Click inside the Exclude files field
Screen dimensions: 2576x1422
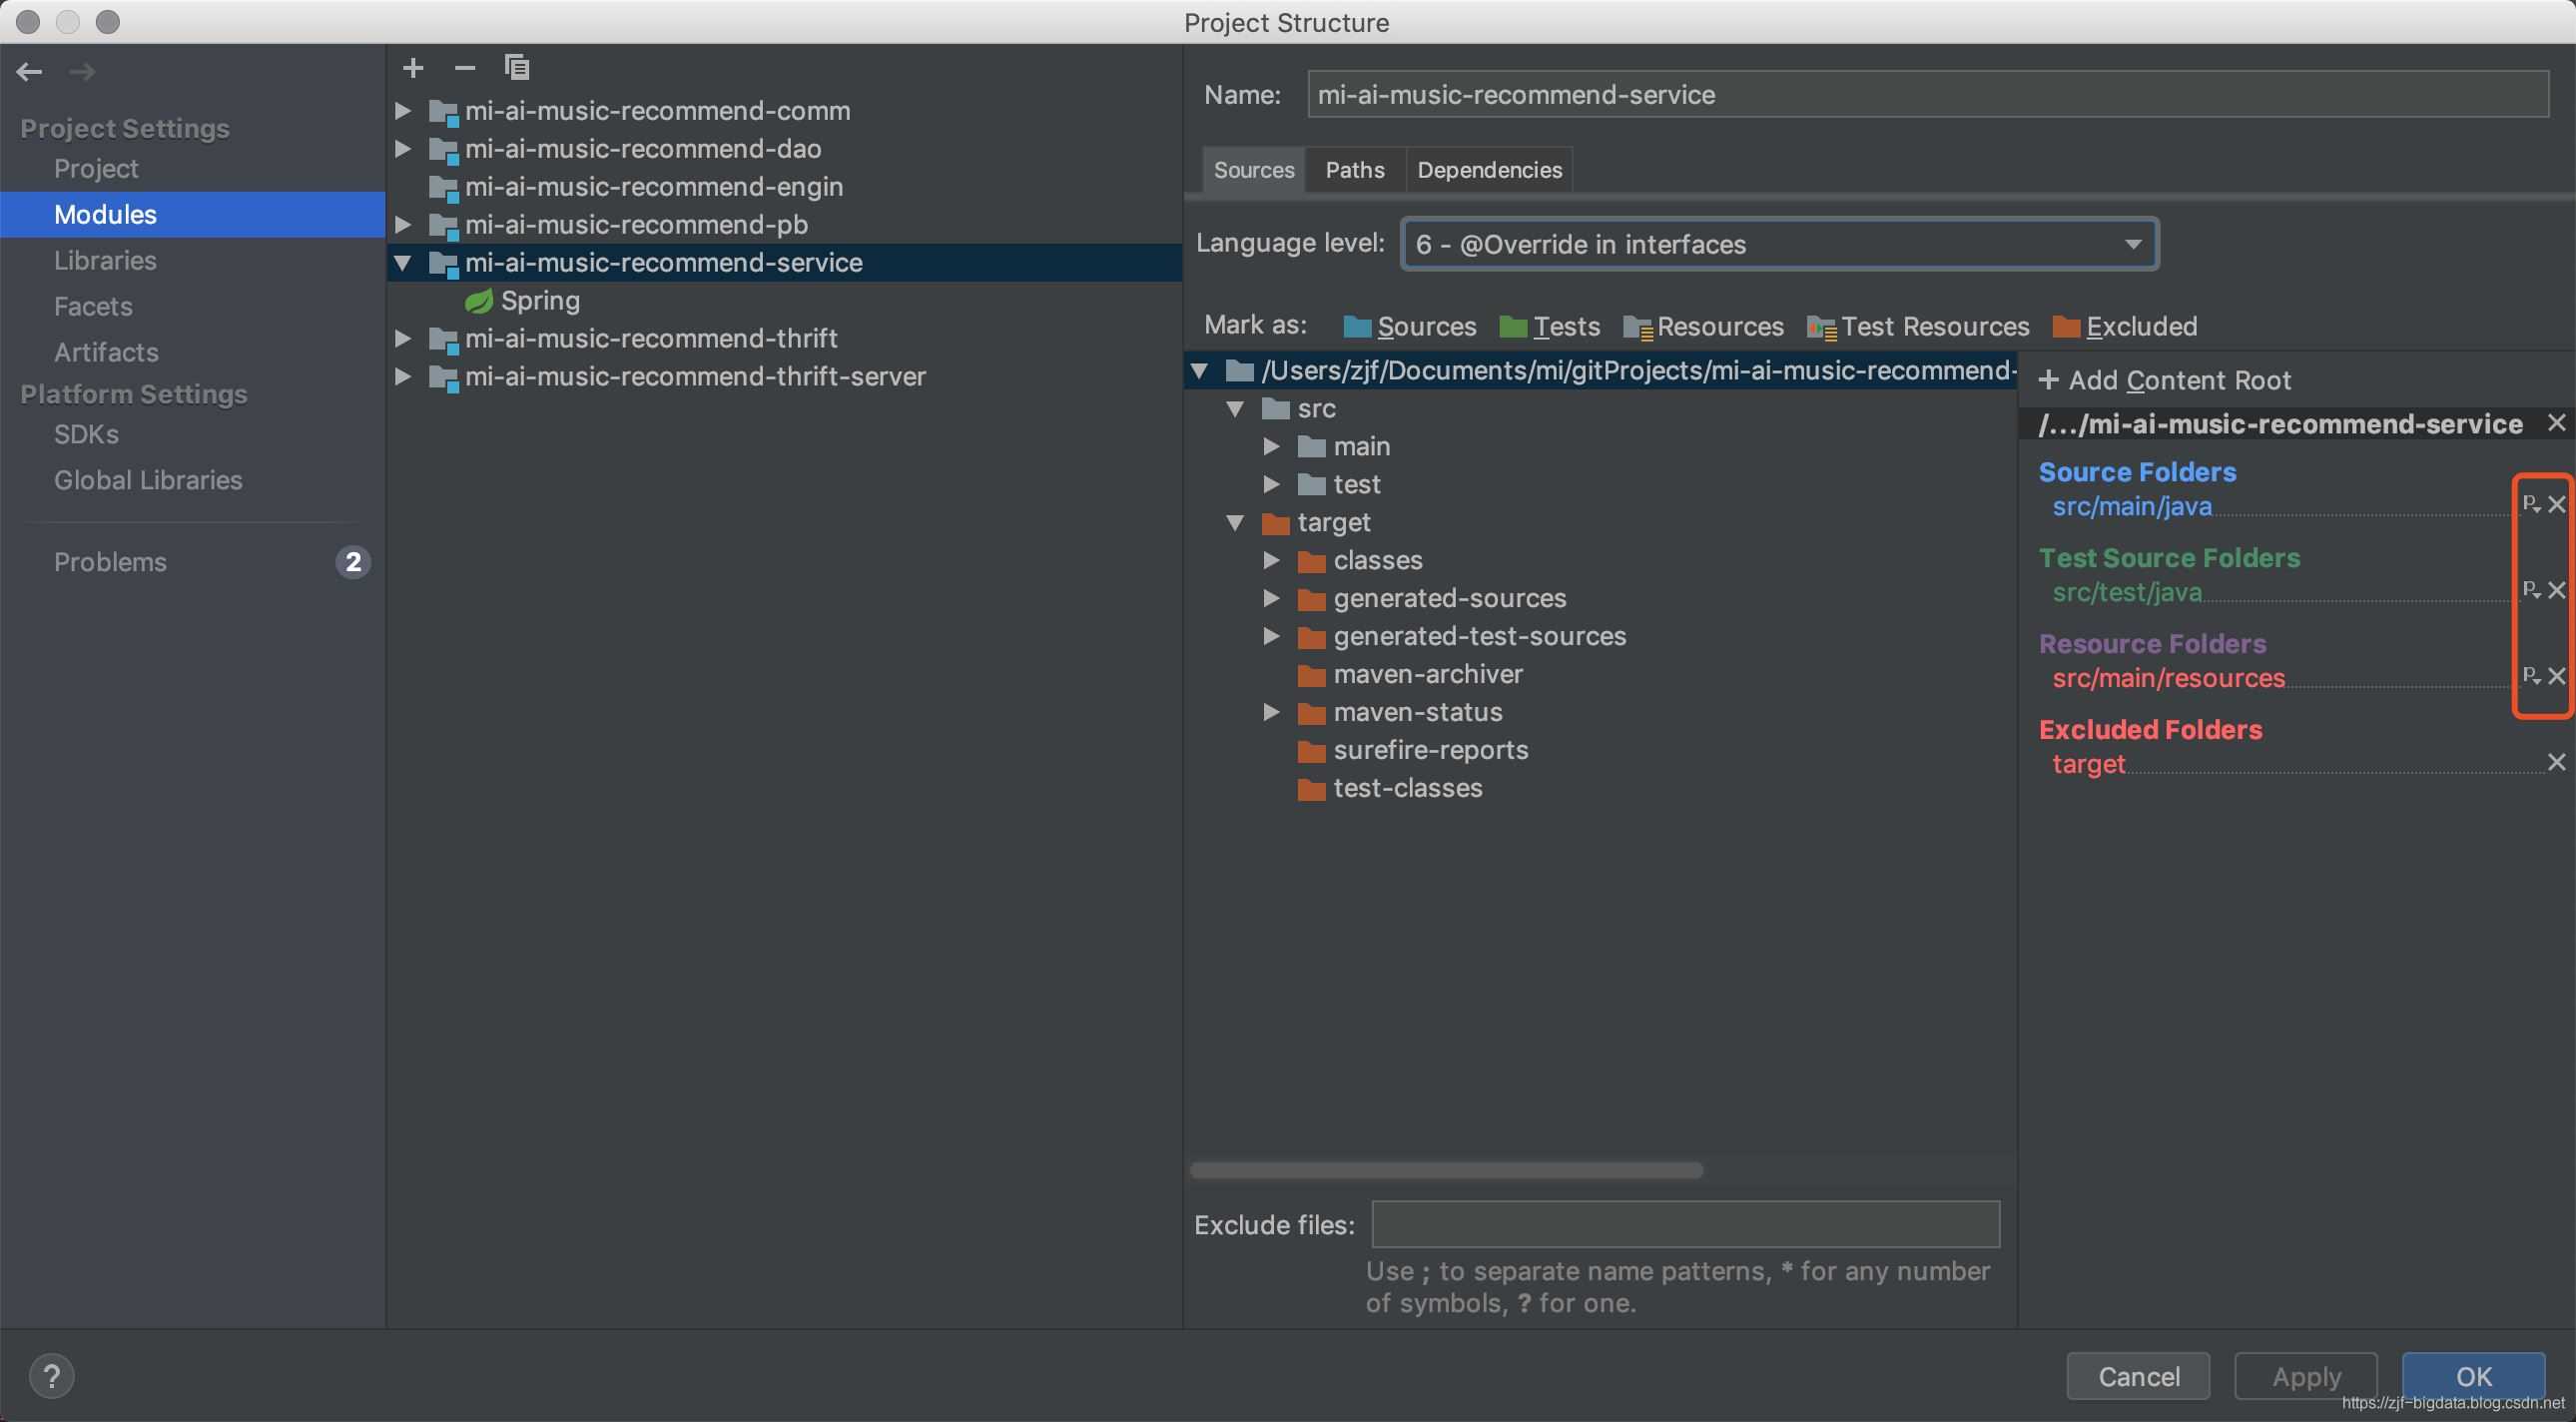tap(1684, 1224)
